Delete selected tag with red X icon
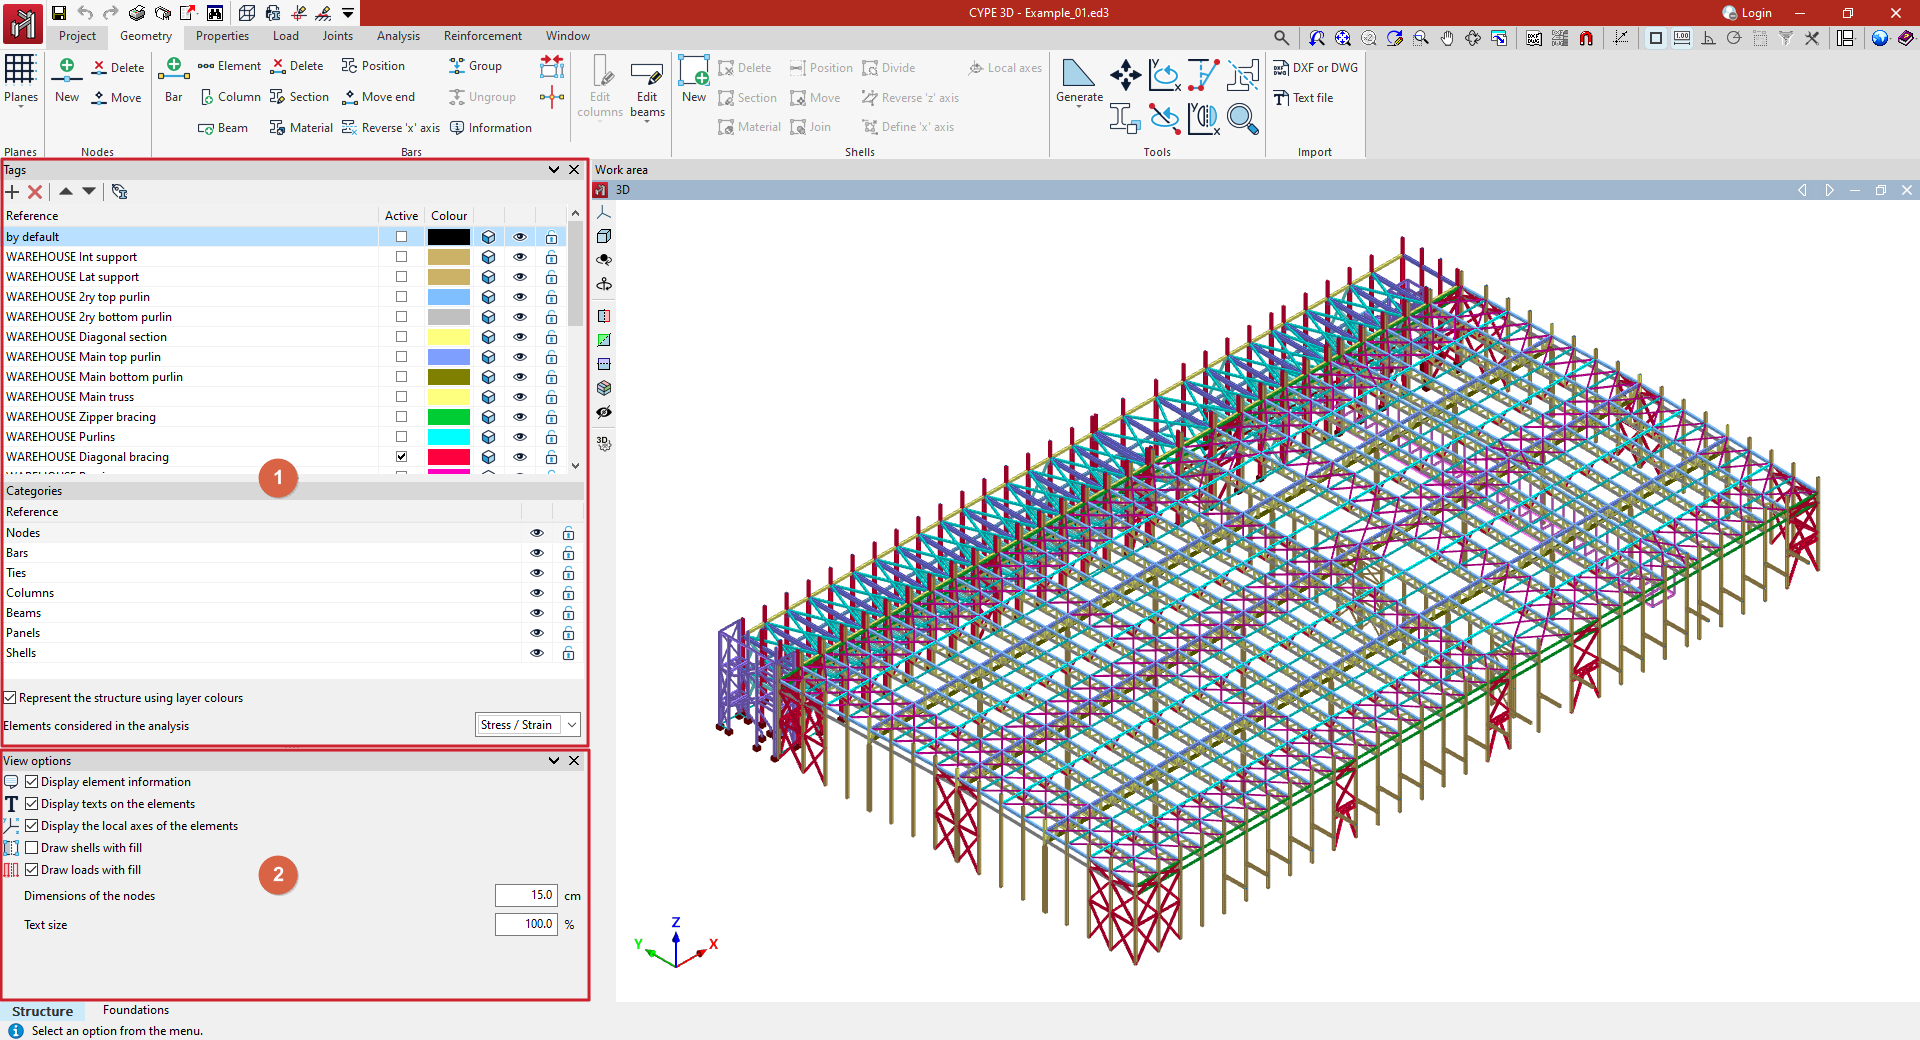The width and height of the screenshot is (1920, 1040). (x=35, y=192)
